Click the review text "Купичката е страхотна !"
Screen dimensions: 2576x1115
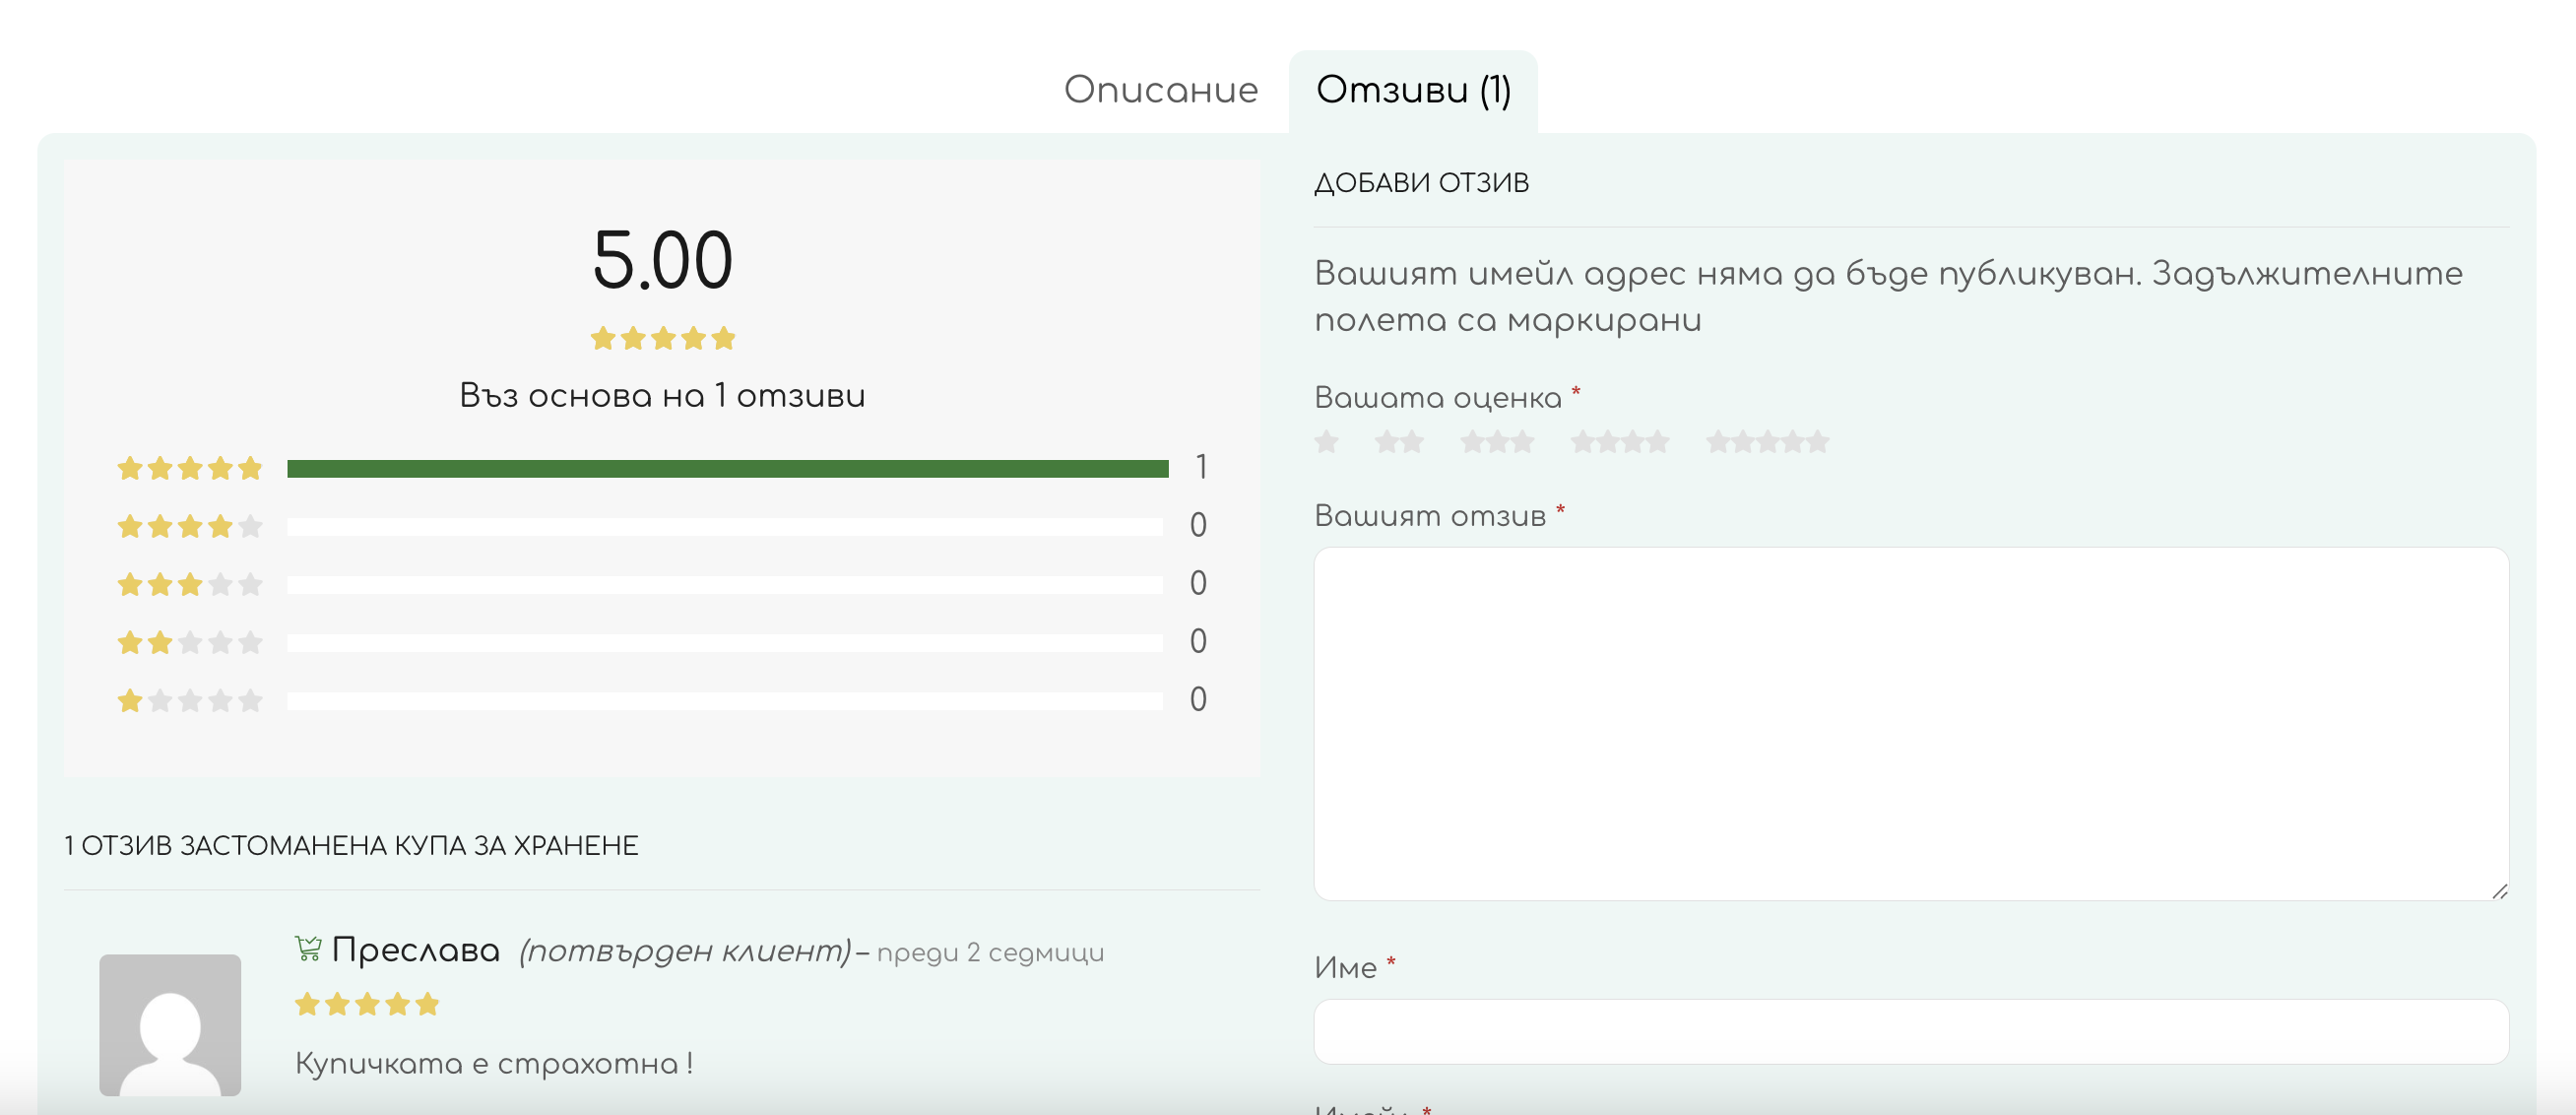[494, 1063]
